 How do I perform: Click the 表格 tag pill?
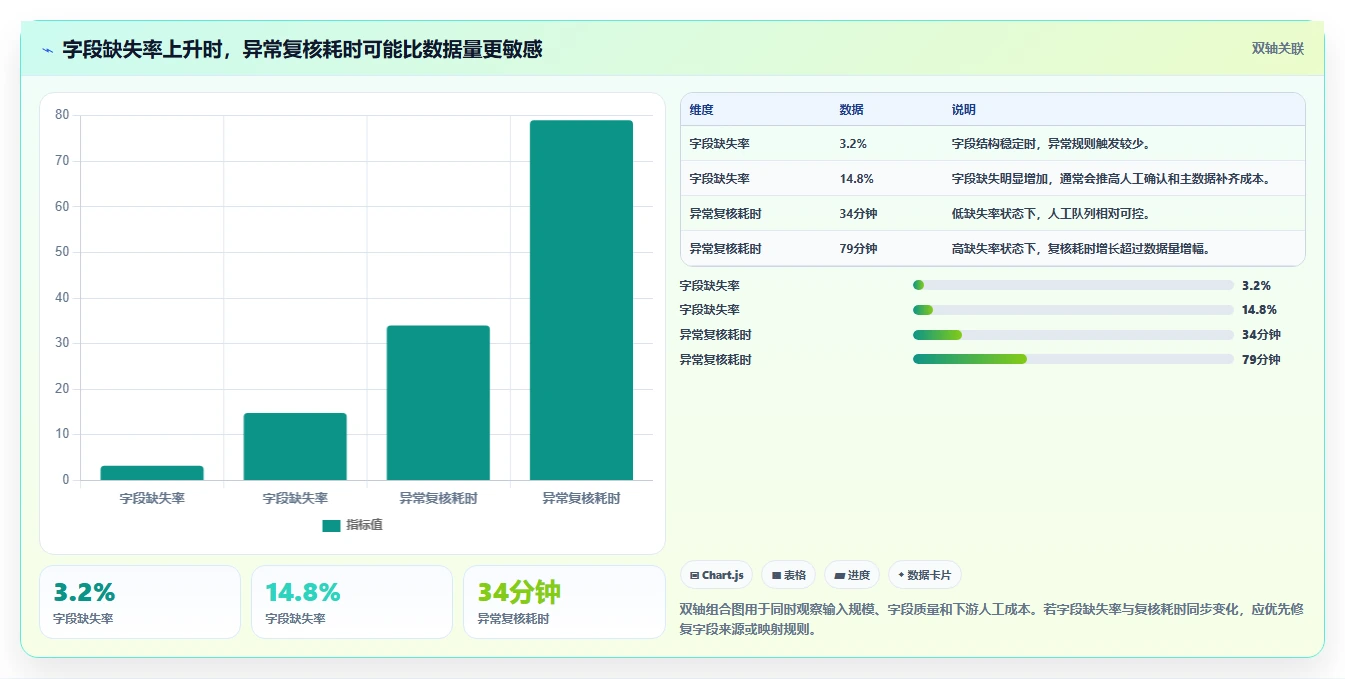pyautogui.click(x=789, y=575)
